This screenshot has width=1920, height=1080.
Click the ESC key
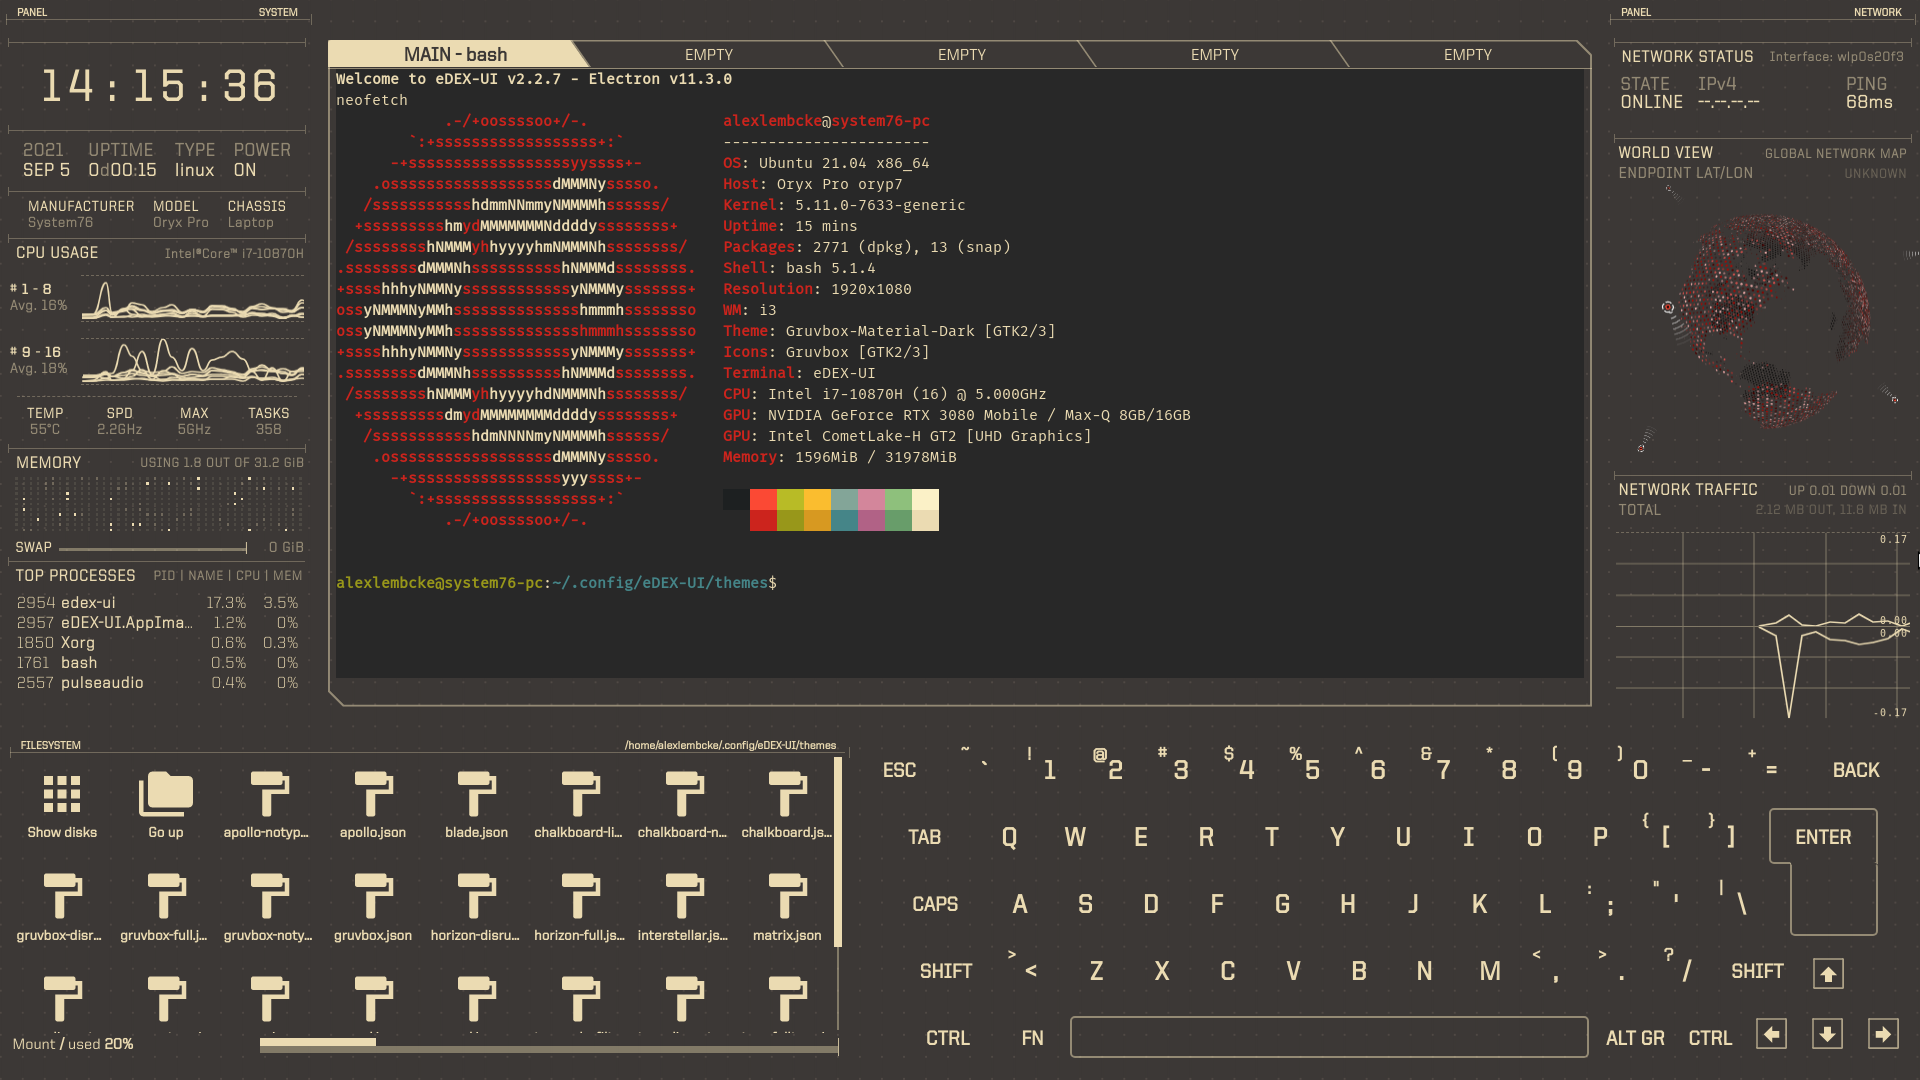(x=899, y=770)
